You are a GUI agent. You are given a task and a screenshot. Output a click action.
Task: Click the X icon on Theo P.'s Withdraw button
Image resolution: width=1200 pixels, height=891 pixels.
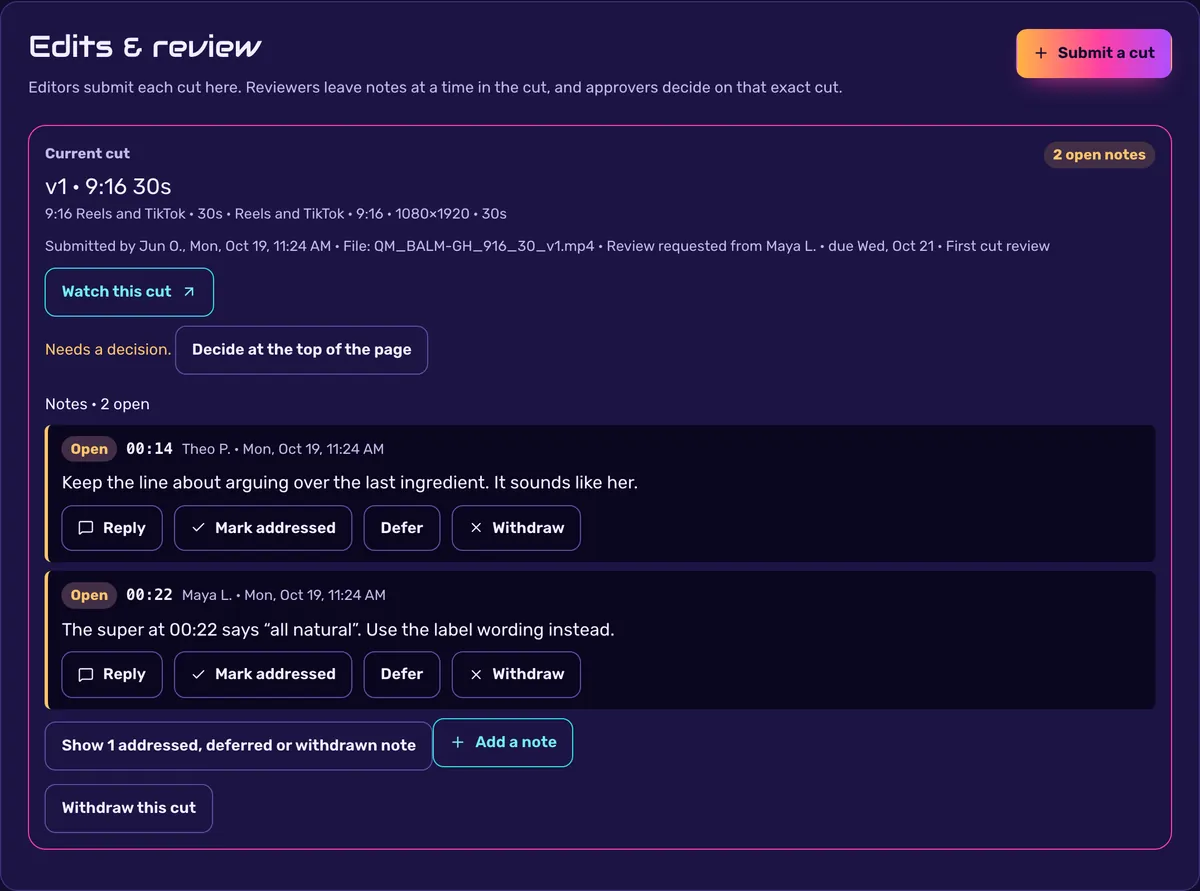coord(476,528)
